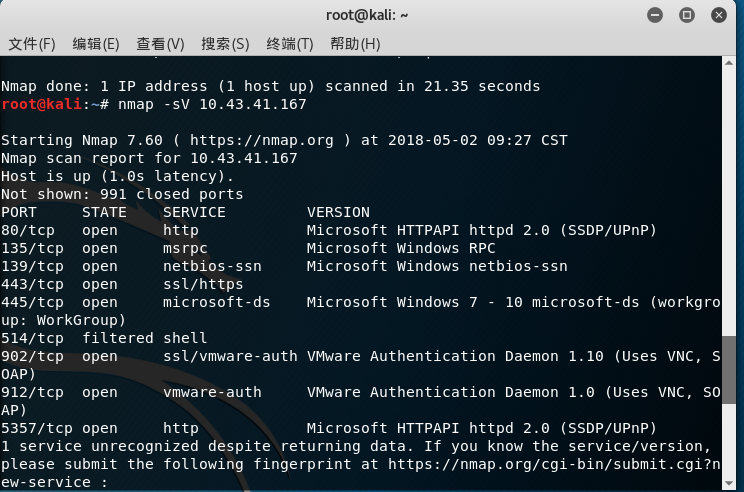Open the 查看(V) menu
Viewport: 744px width, 492px height.
pyautogui.click(x=160, y=44)
